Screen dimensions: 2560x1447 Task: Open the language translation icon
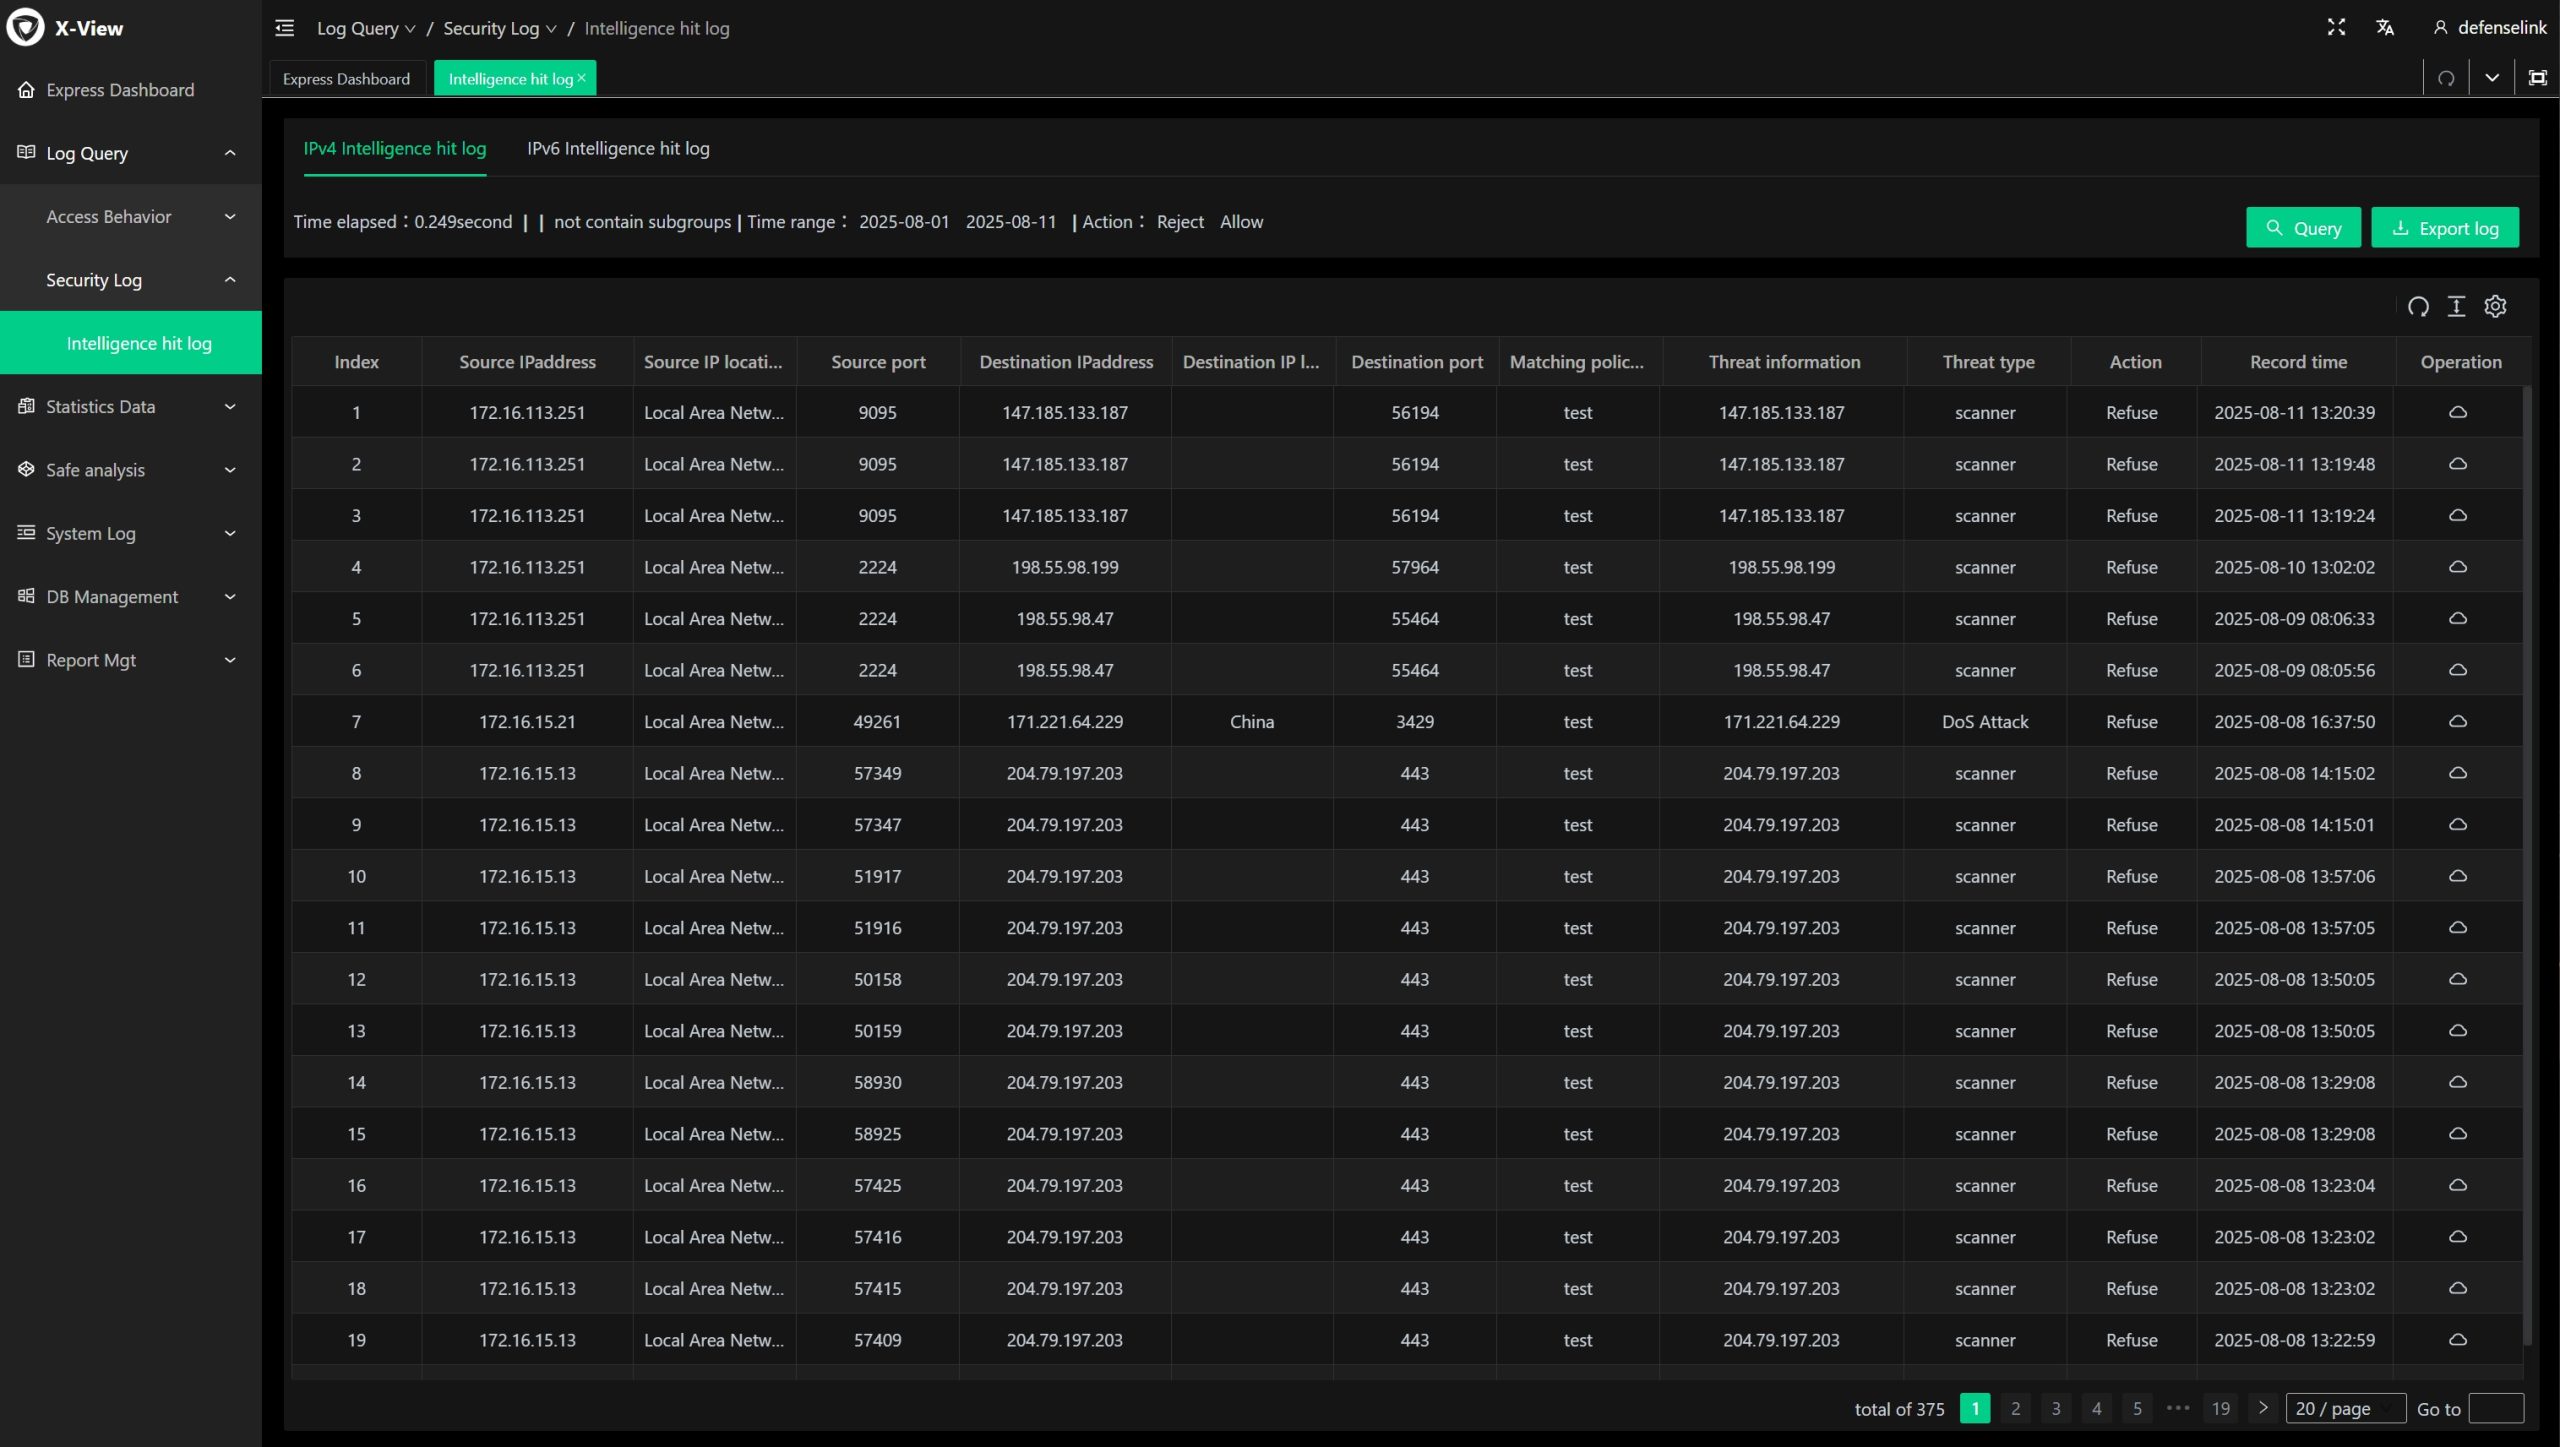tap(2385, 28)
